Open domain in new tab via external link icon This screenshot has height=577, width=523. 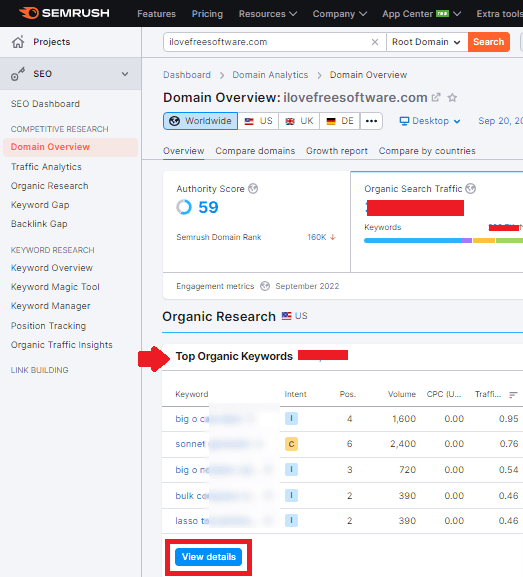coord(436,98)
